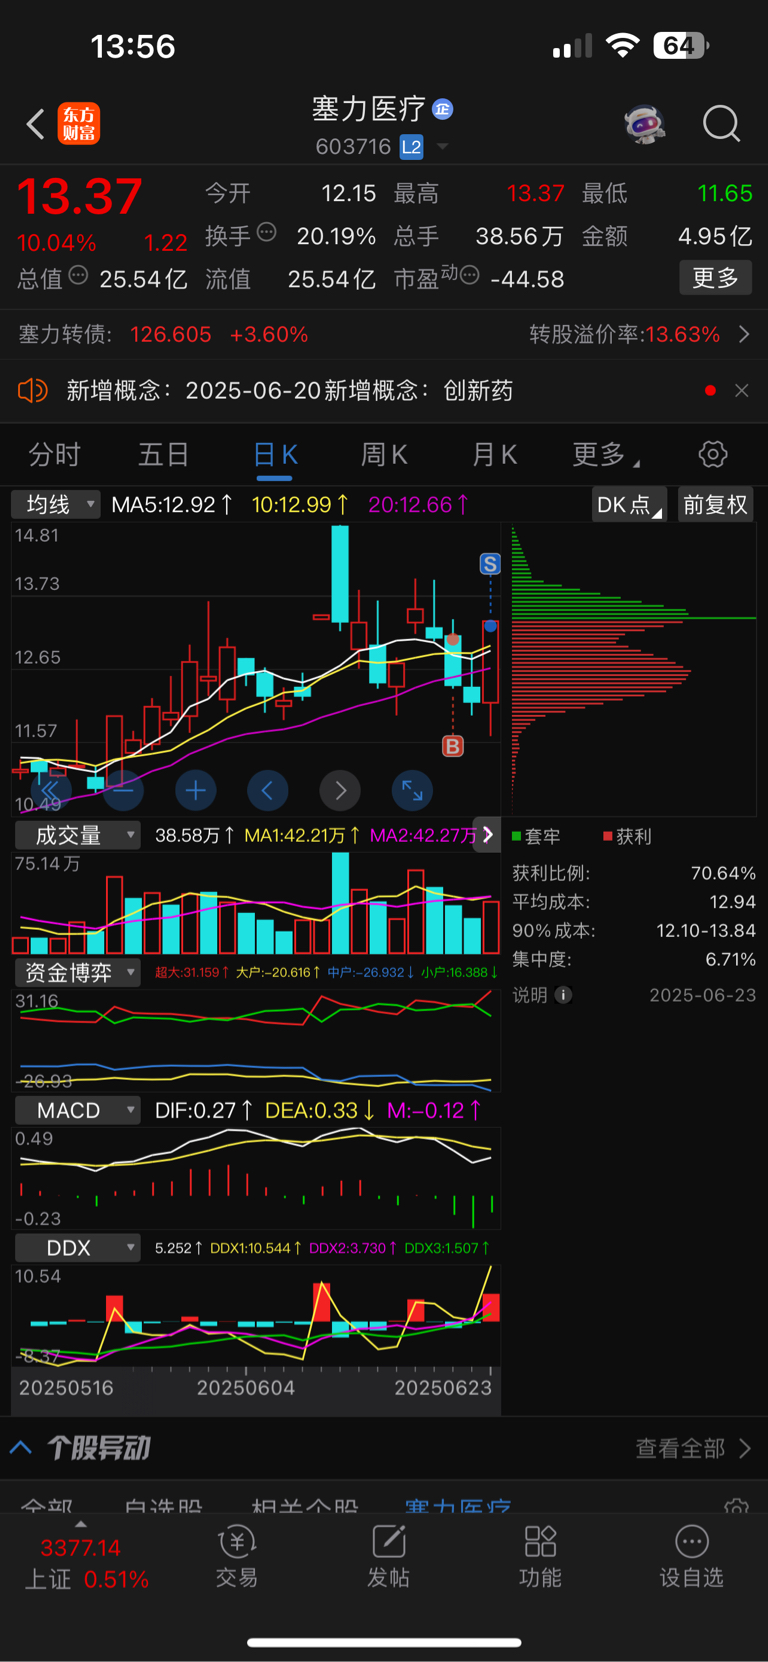
Task: Tap the info icon beside 换手
Action: 267,232
